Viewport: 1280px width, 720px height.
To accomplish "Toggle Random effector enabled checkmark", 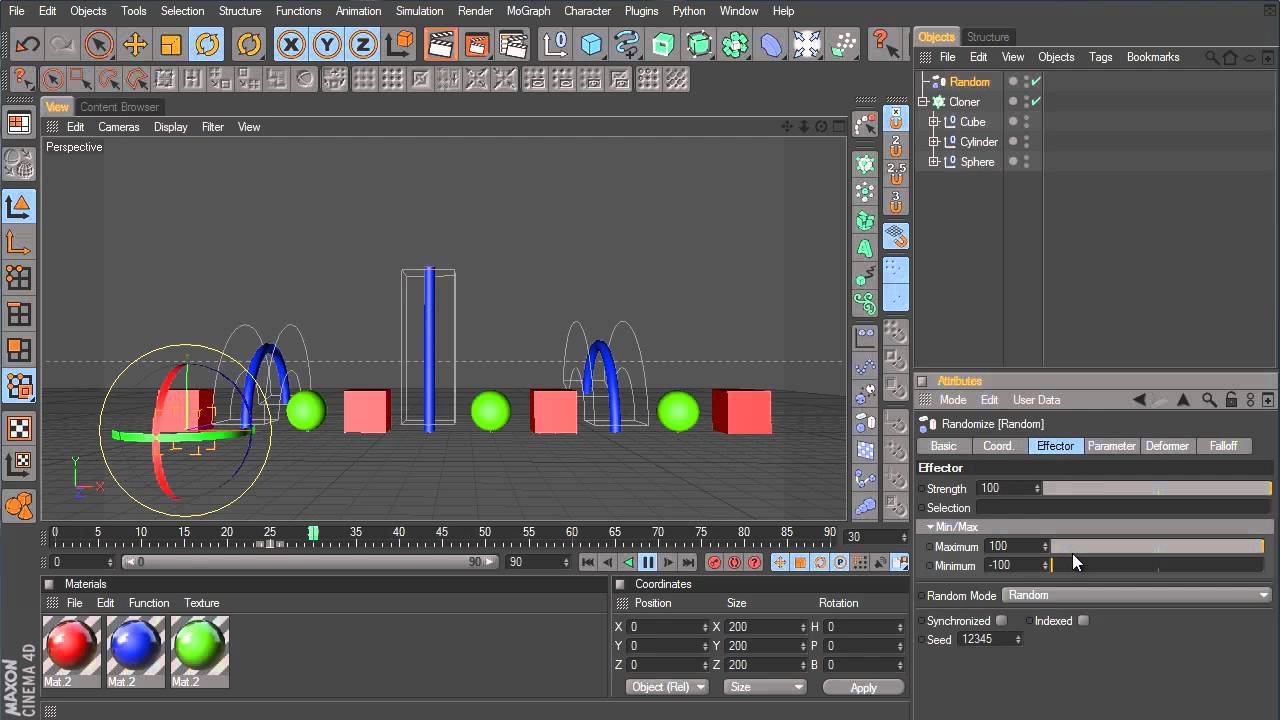I will tap(1036, 82).
